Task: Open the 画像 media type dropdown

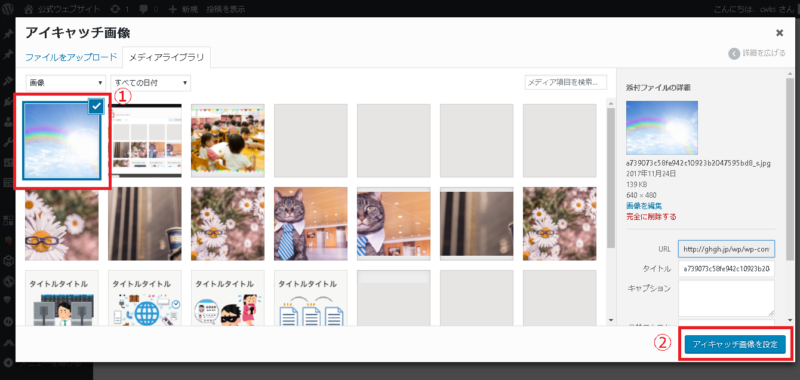Action: click(x=65, y=83)
